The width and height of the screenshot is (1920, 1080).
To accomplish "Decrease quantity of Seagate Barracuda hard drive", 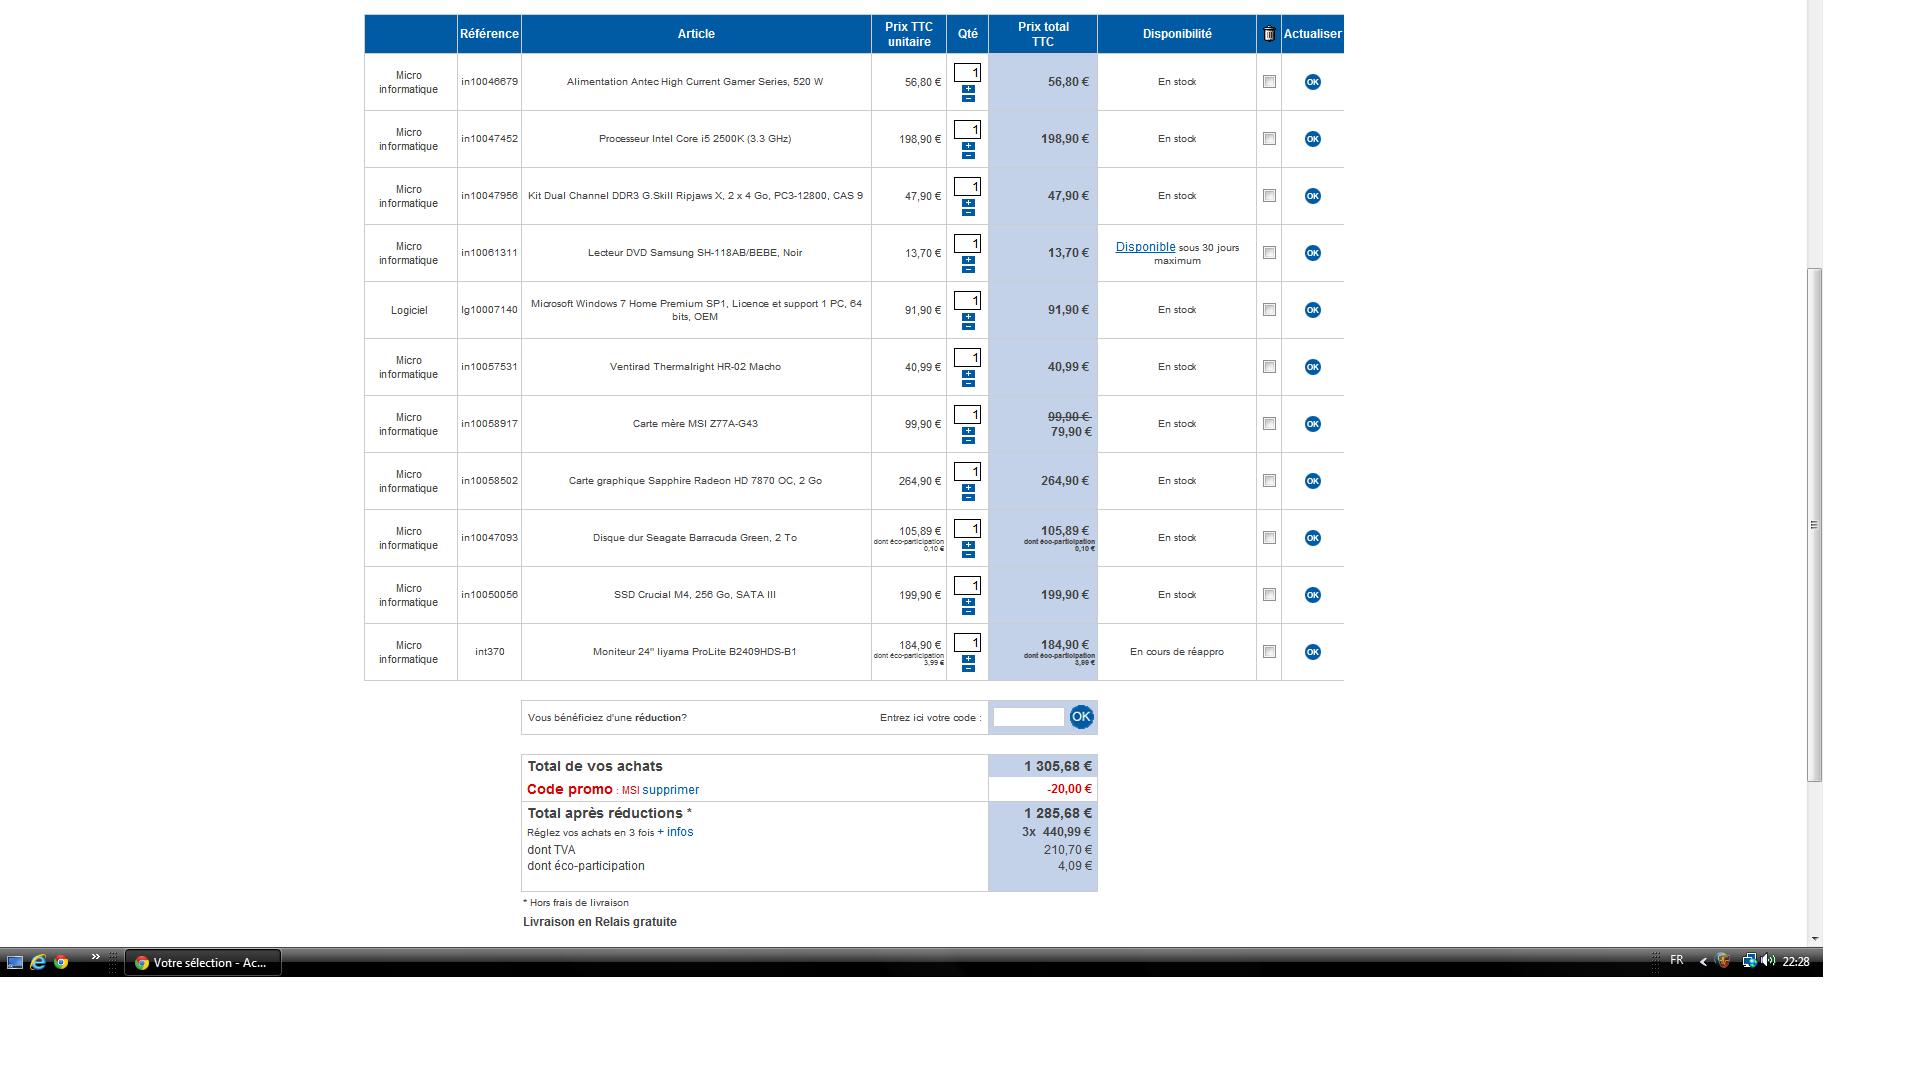I will 968,554.
